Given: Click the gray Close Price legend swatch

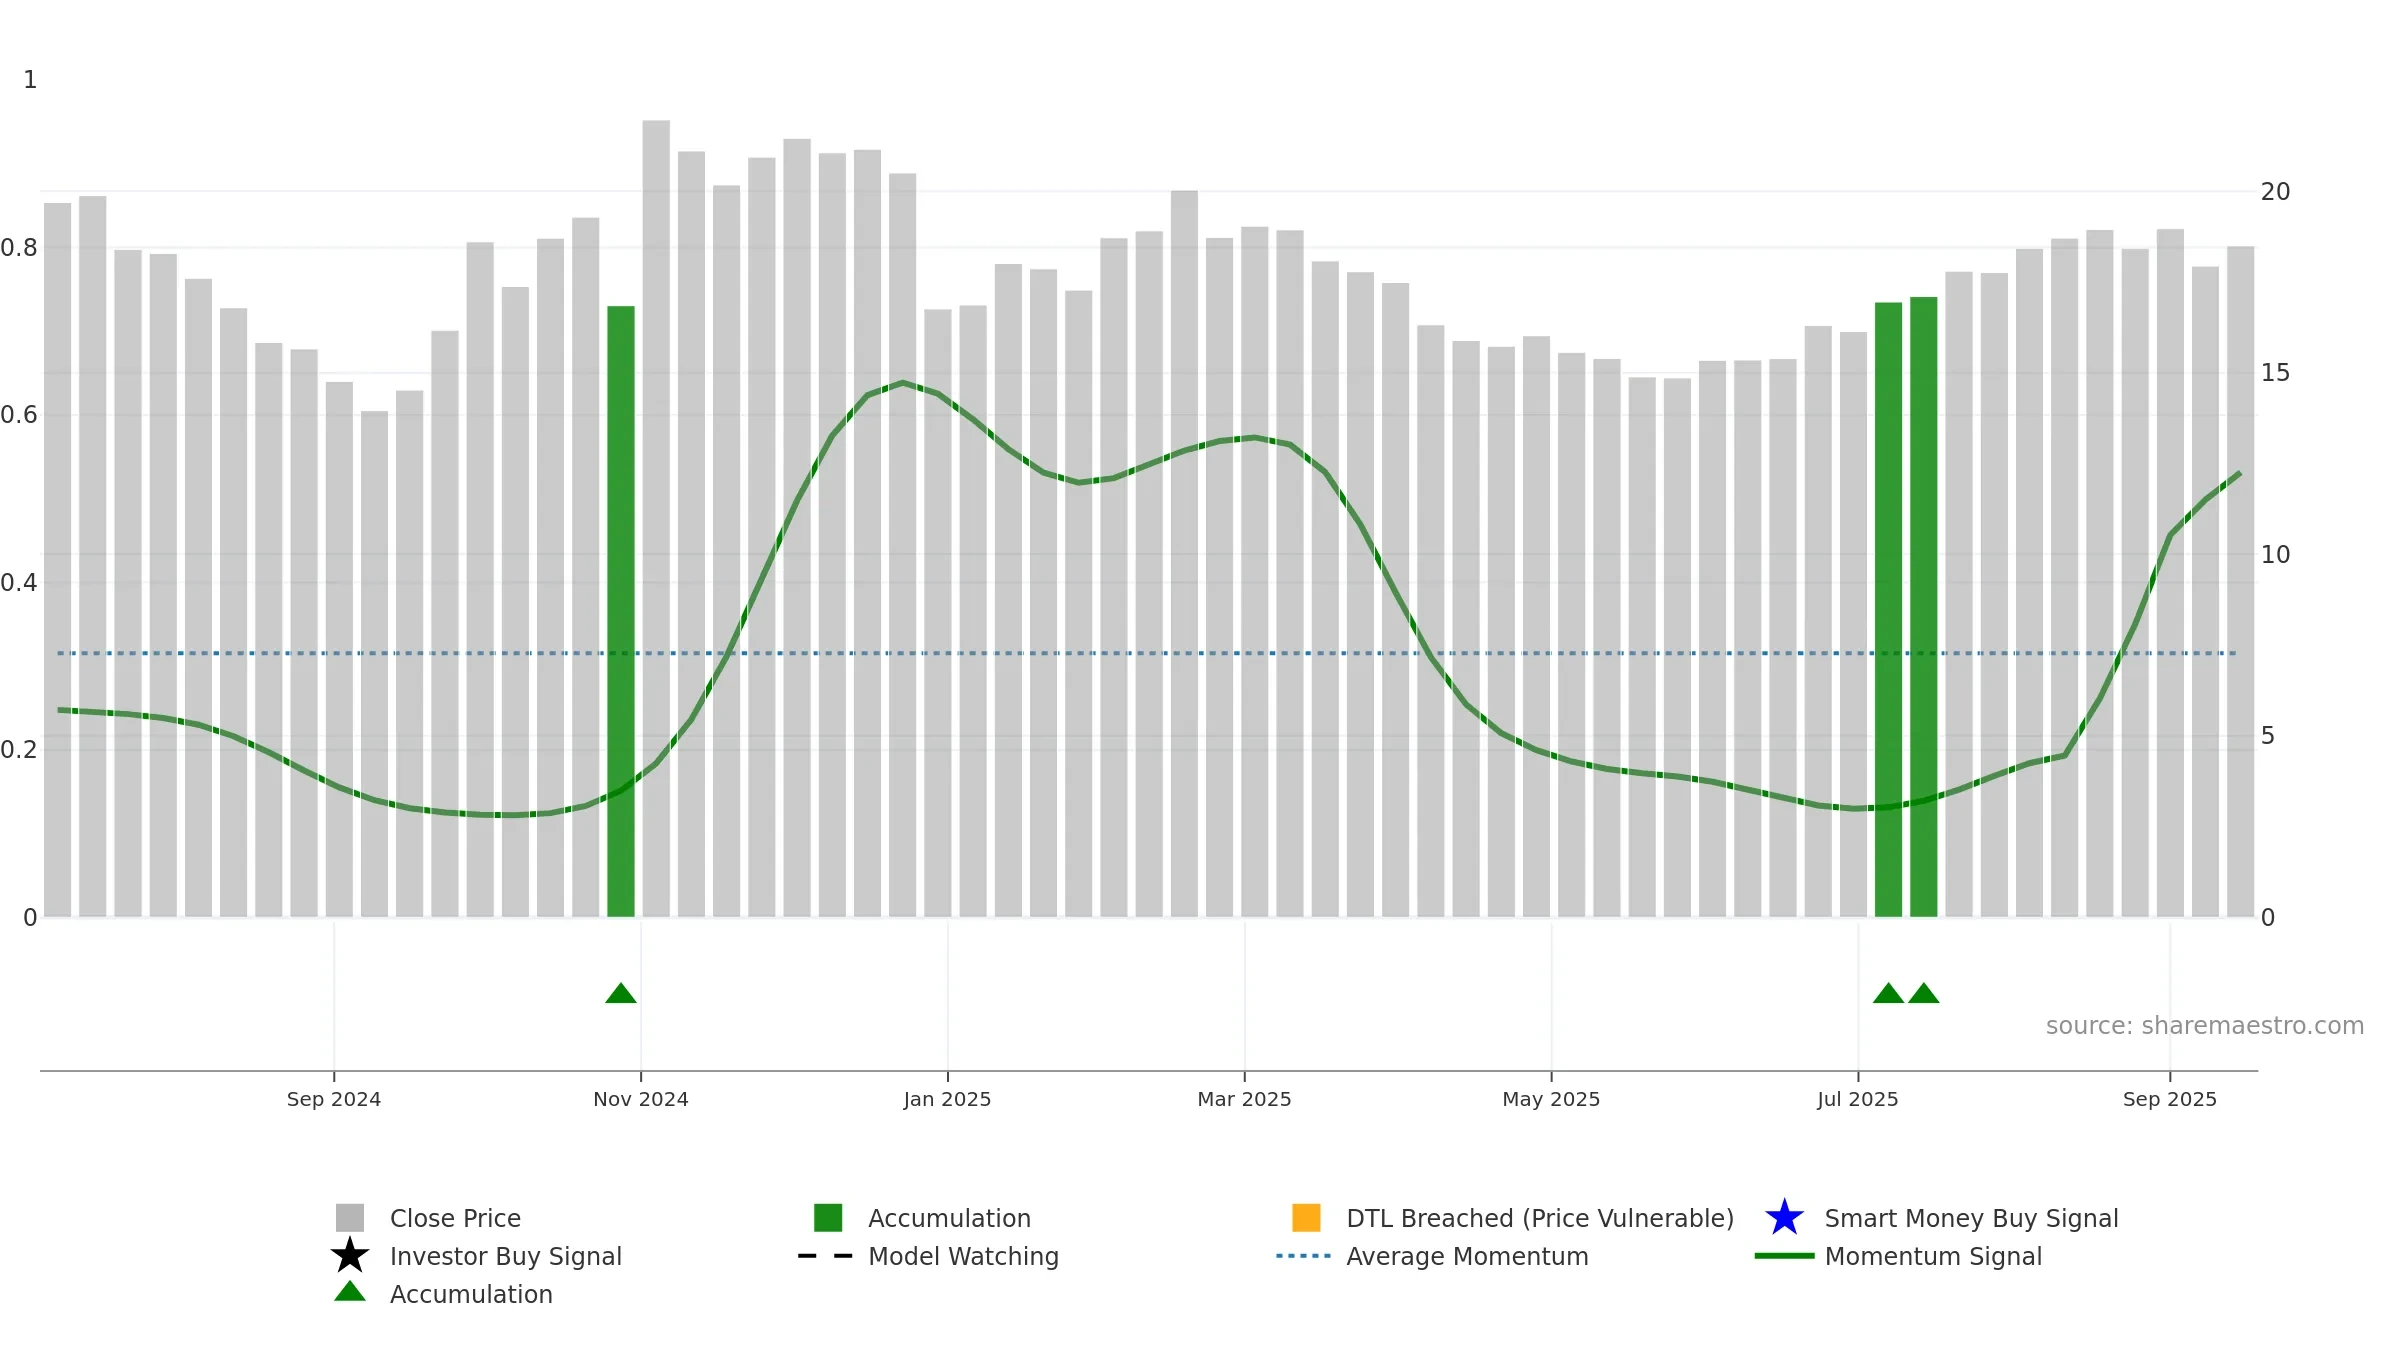Looking at the screenshot, I should tap(350, 1218).
